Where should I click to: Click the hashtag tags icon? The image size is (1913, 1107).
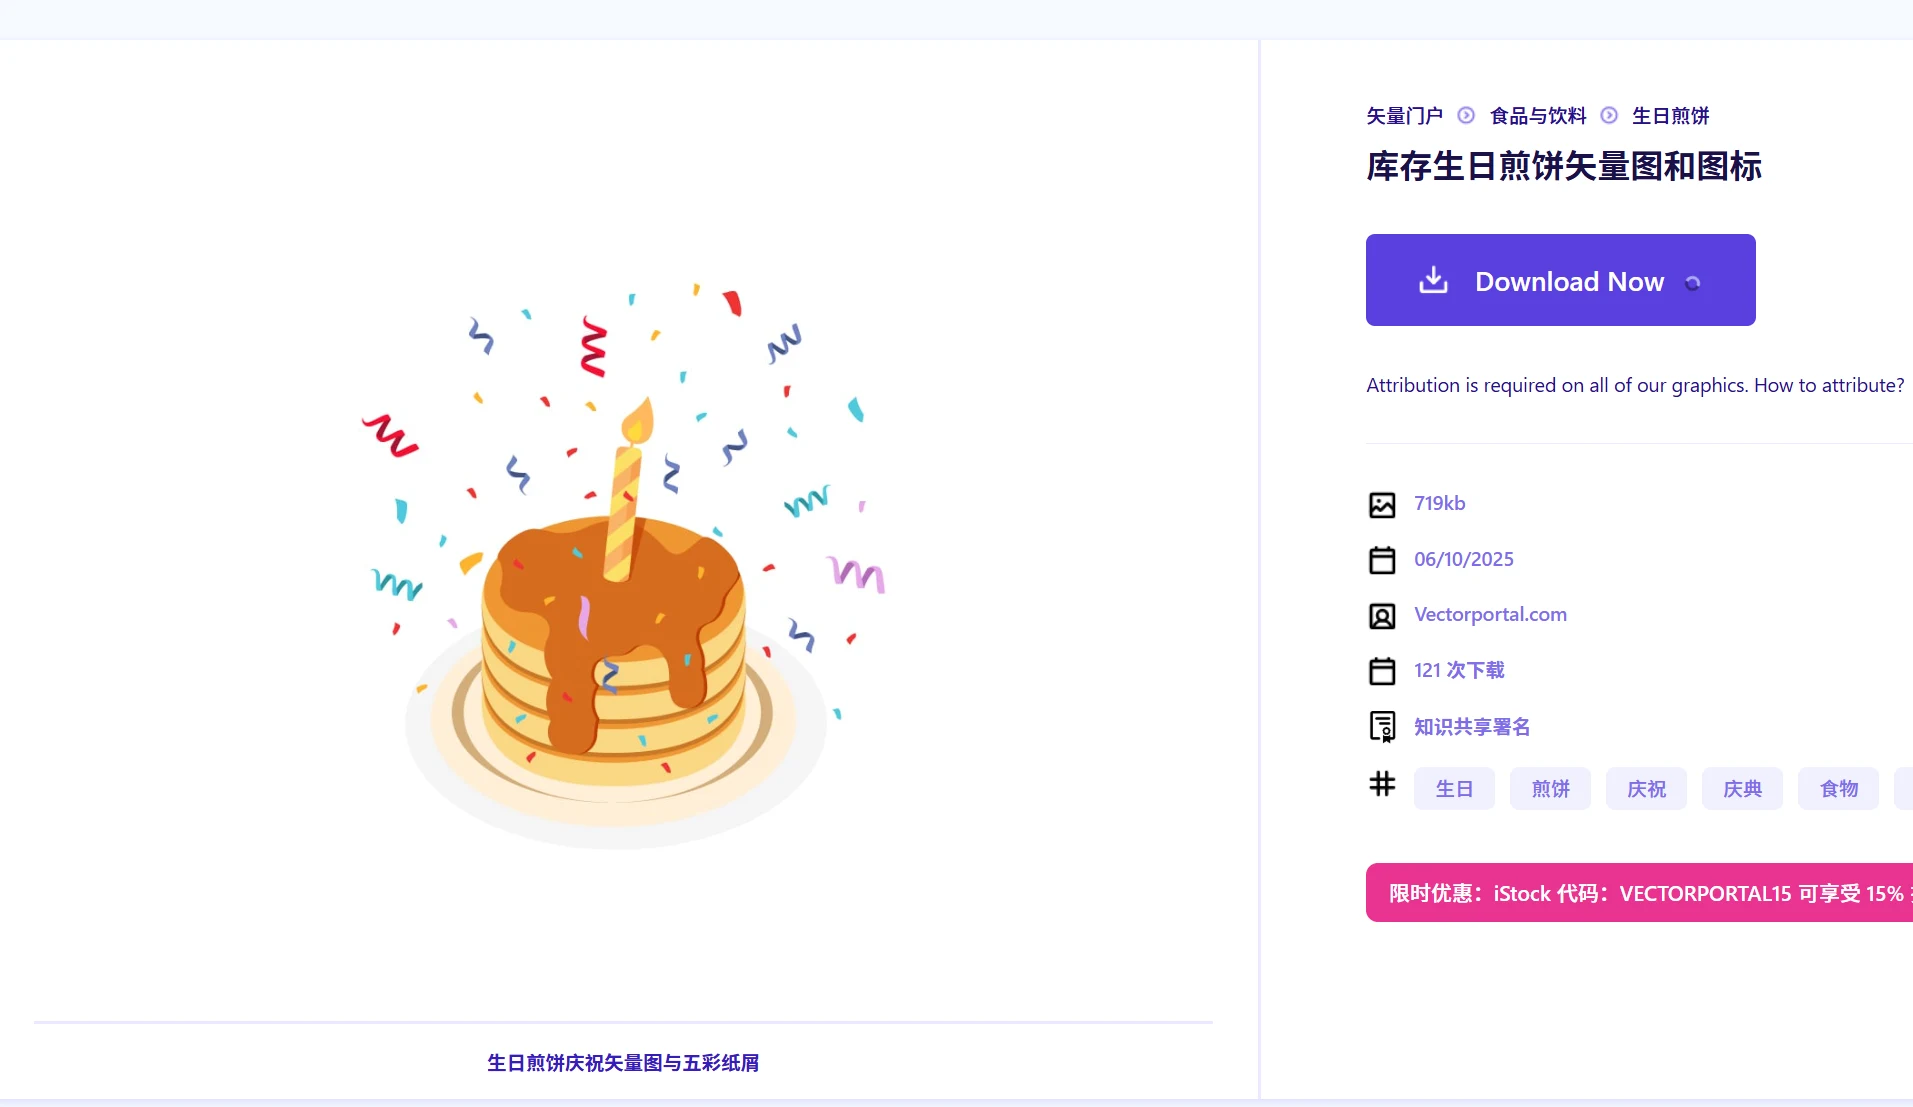(1381, 784)
